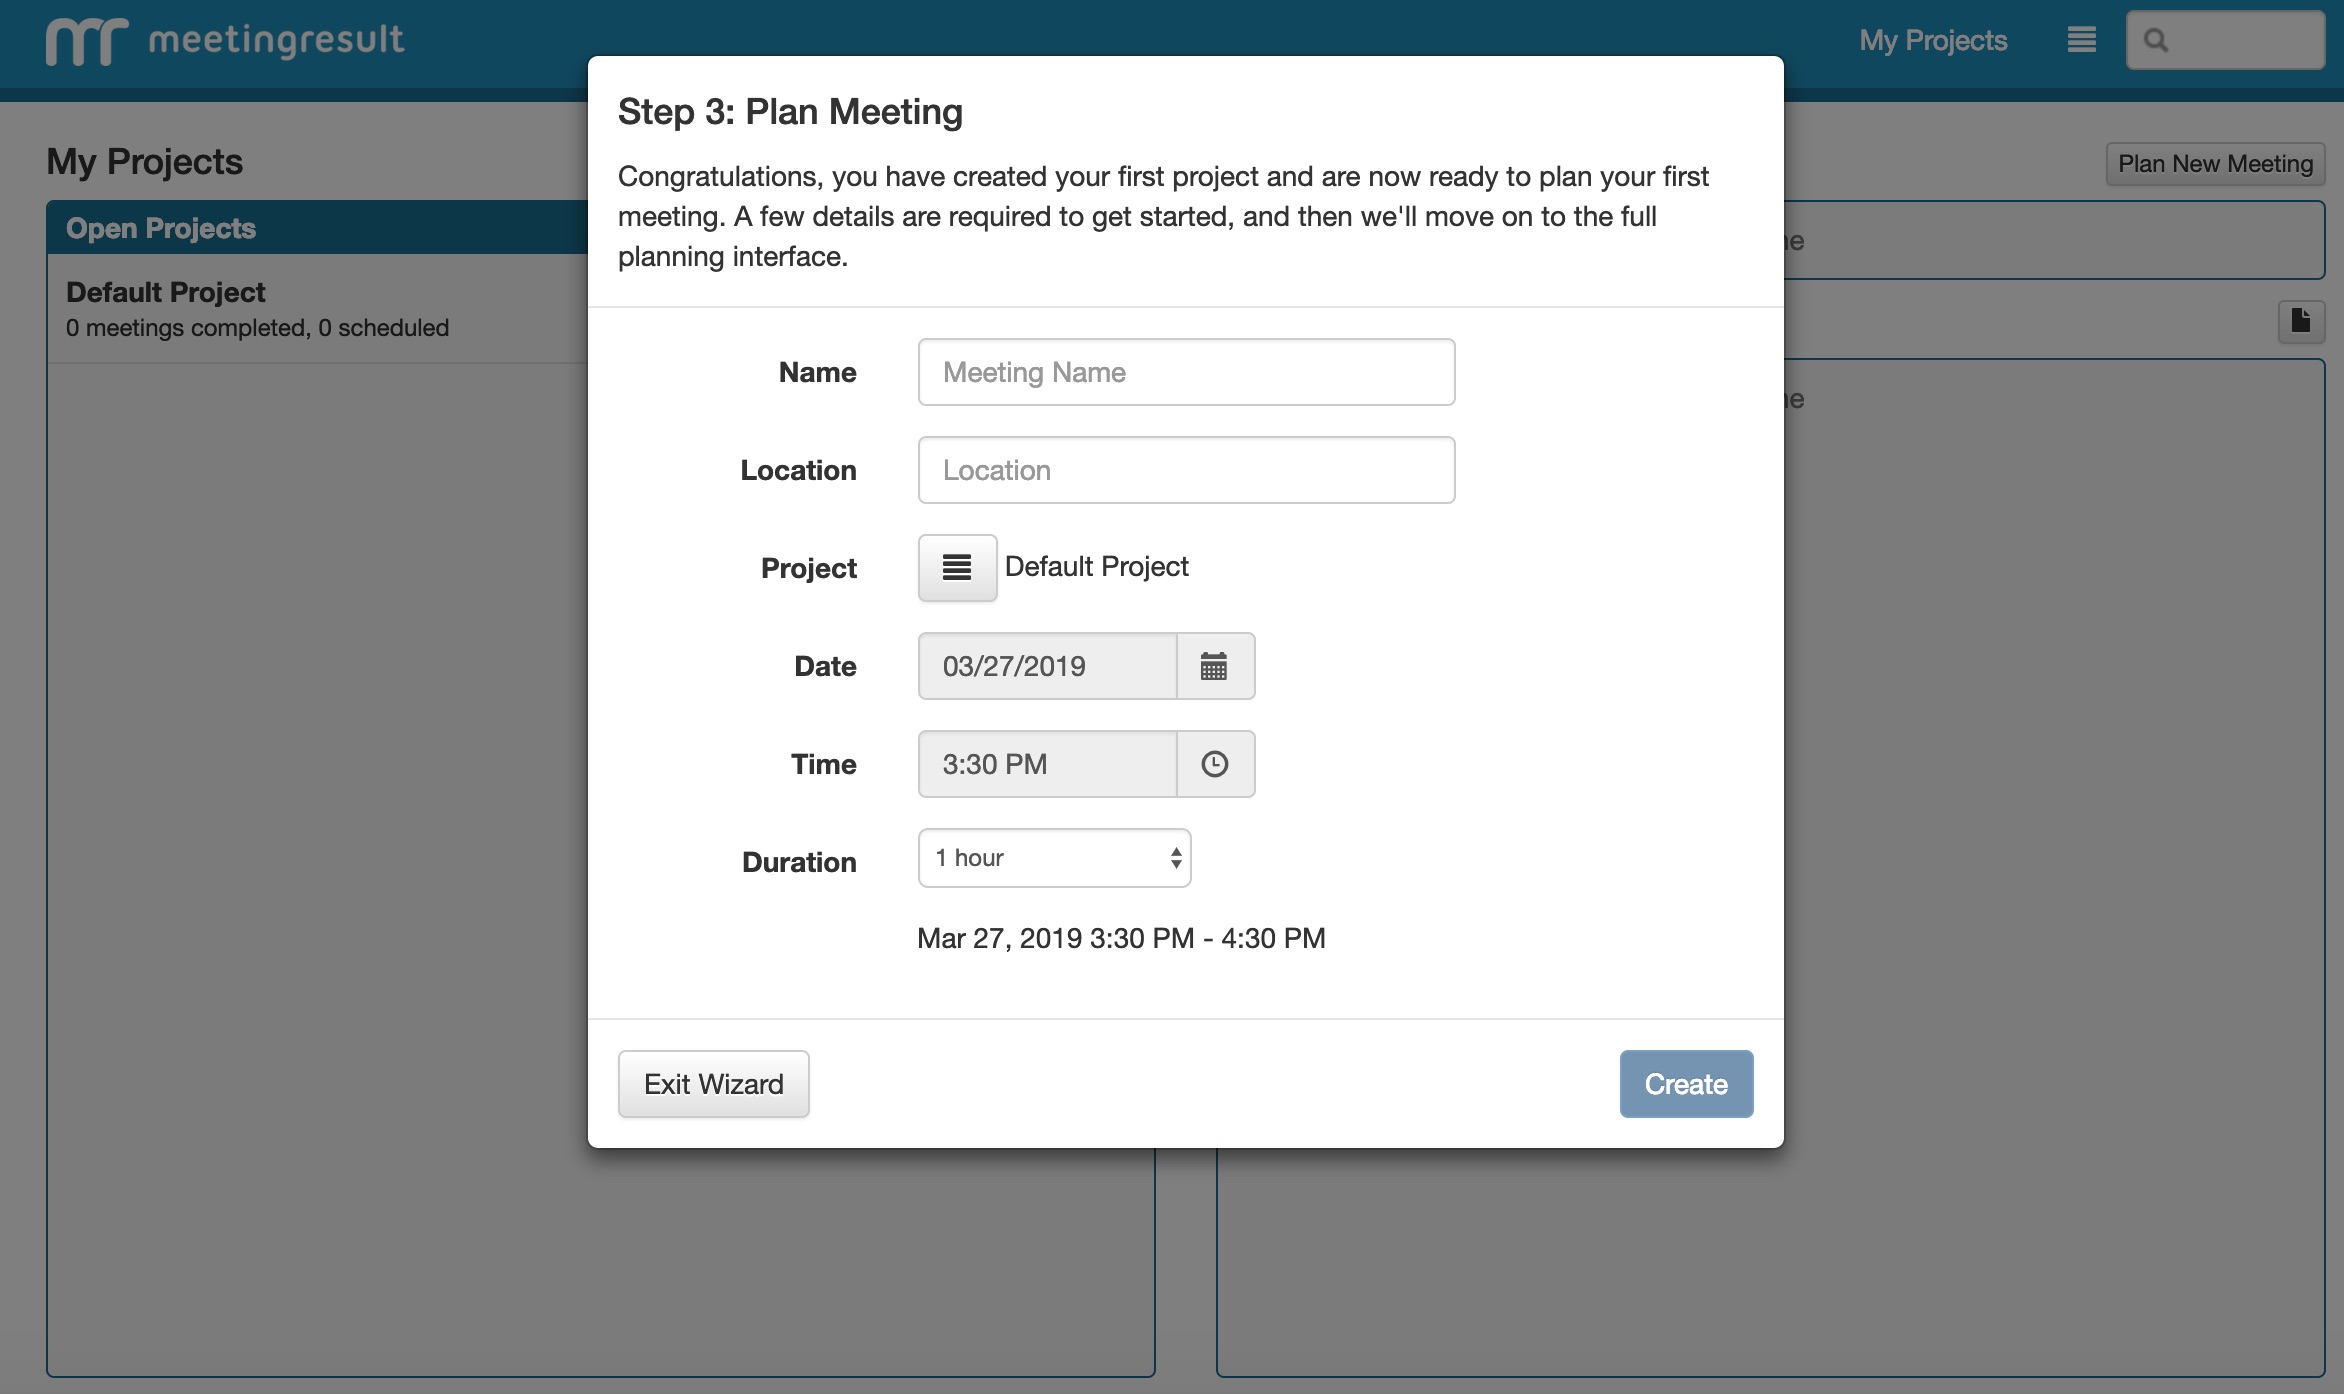Click into the Location text field

point(1186,470)
